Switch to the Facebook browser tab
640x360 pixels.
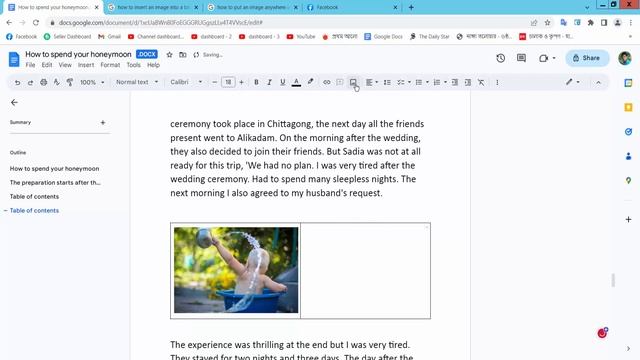pyautogui.click(x=353, y=7)
